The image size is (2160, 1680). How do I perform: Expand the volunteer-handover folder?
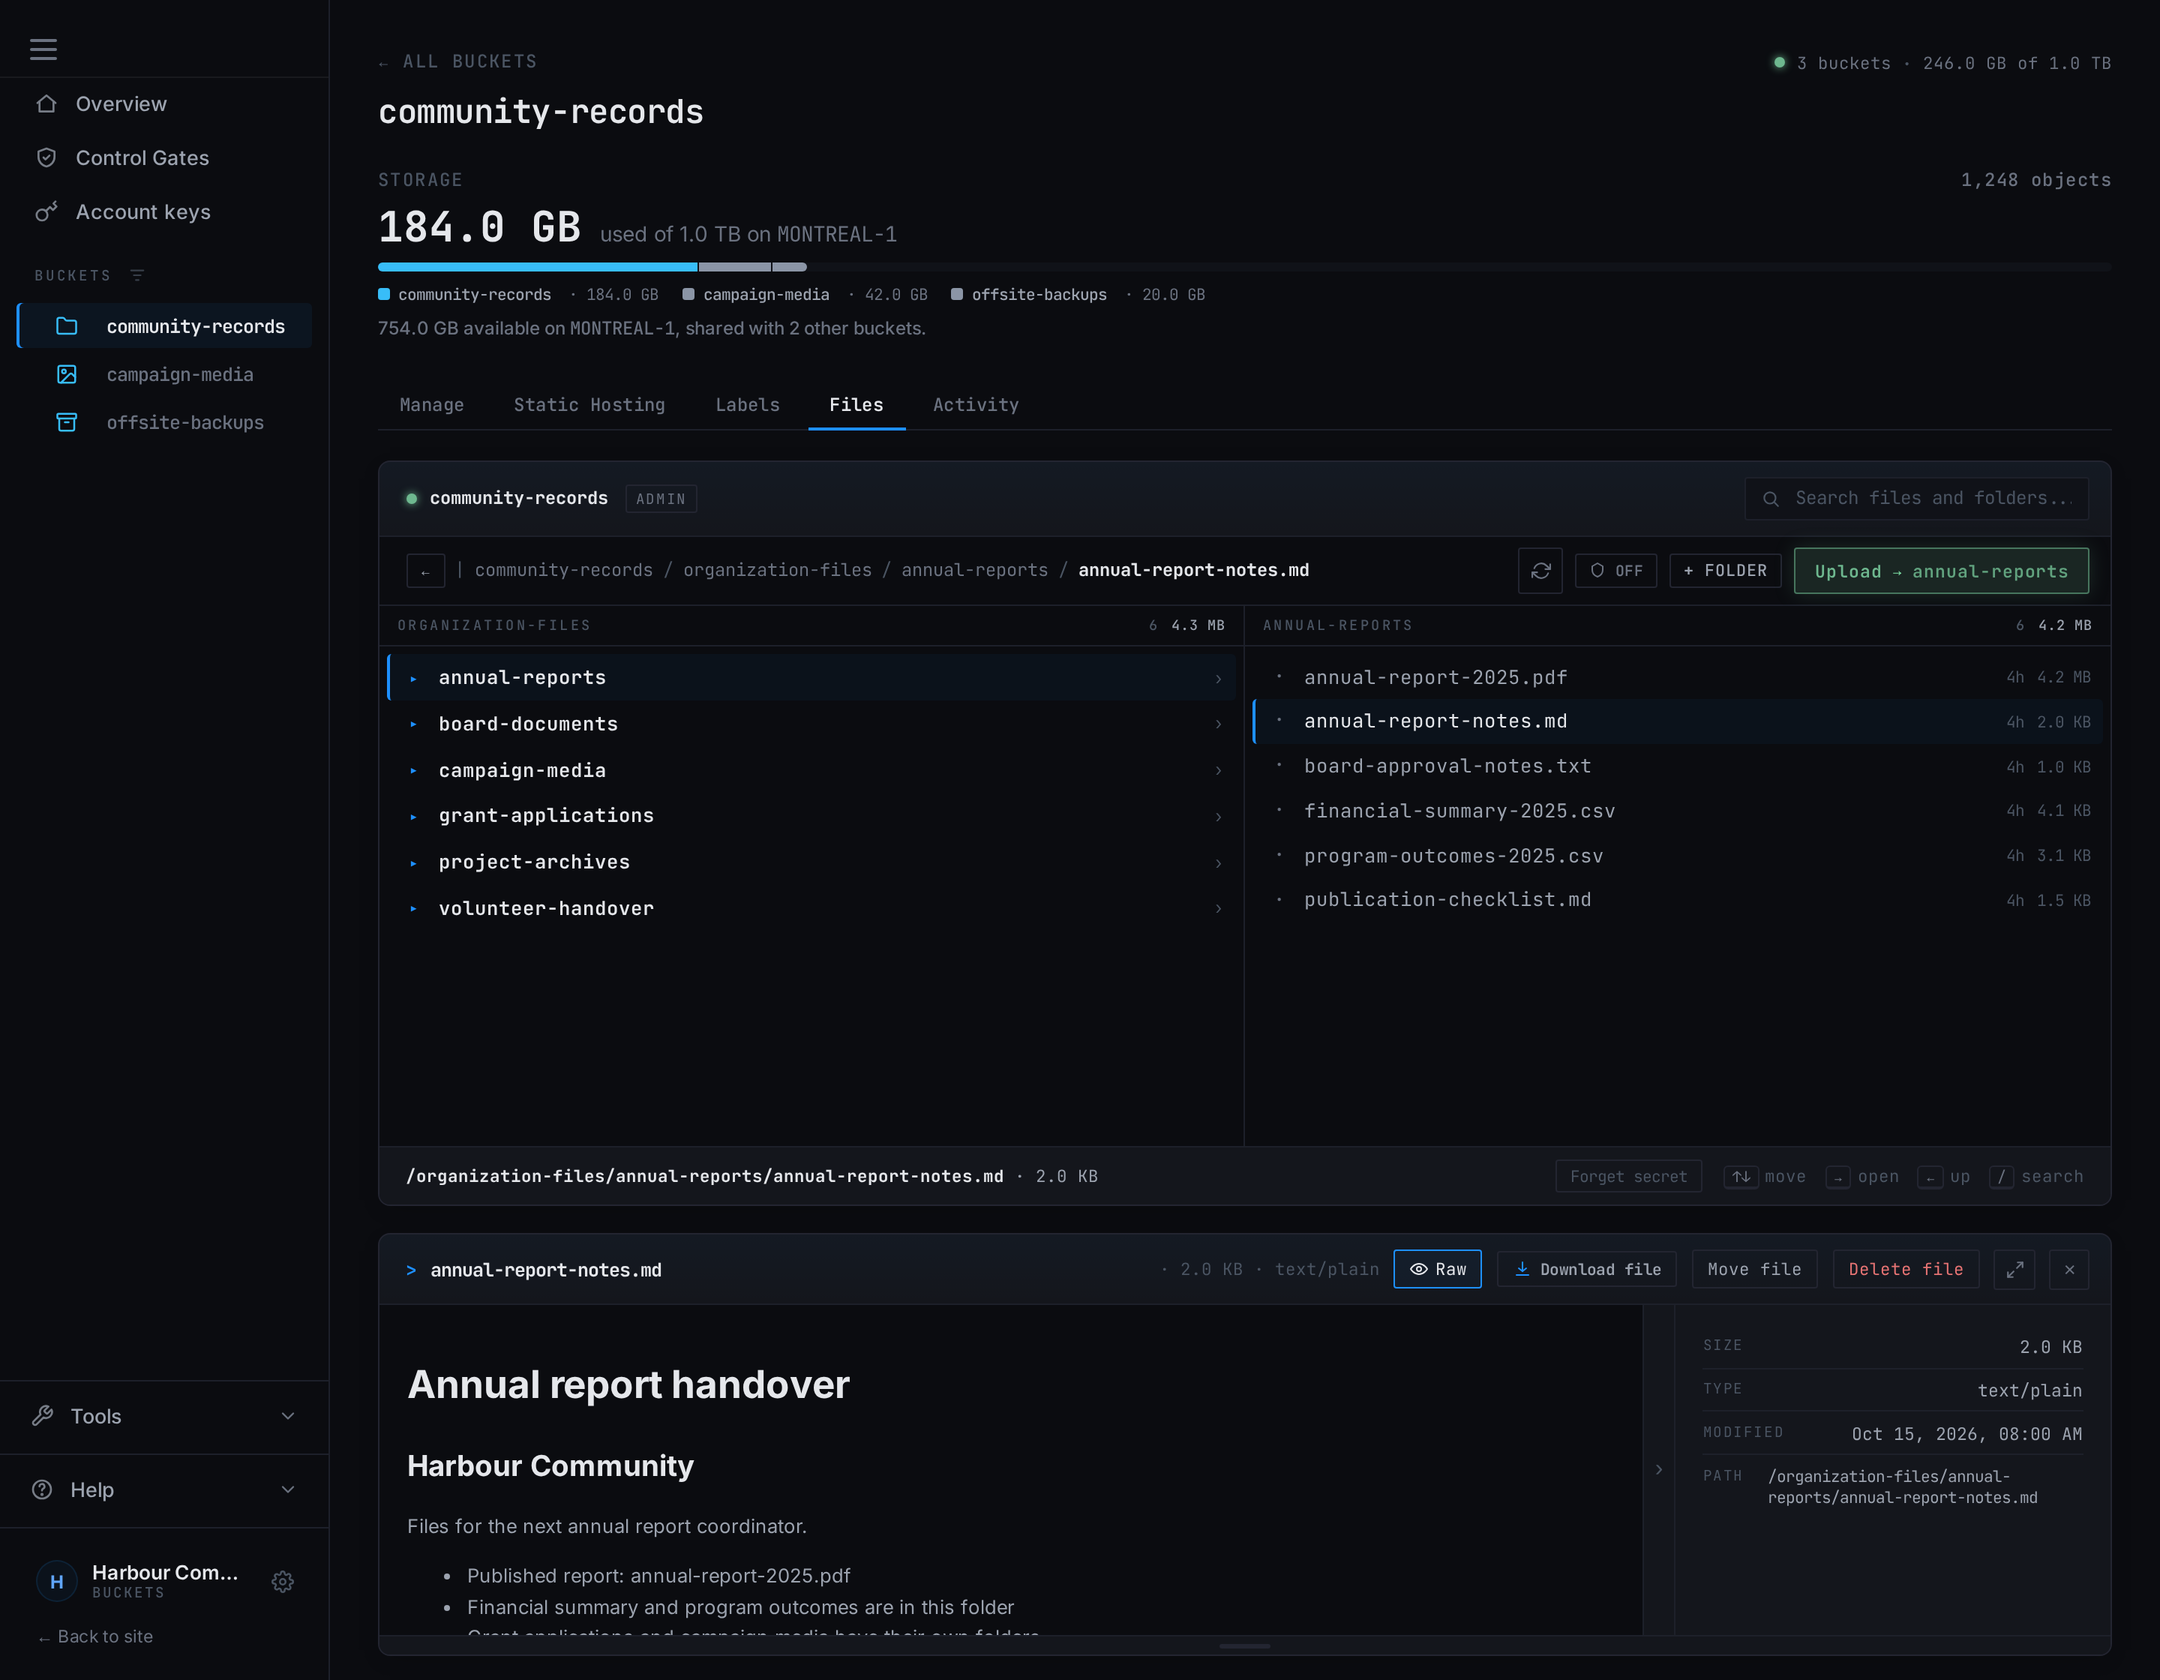coord(811,908)
